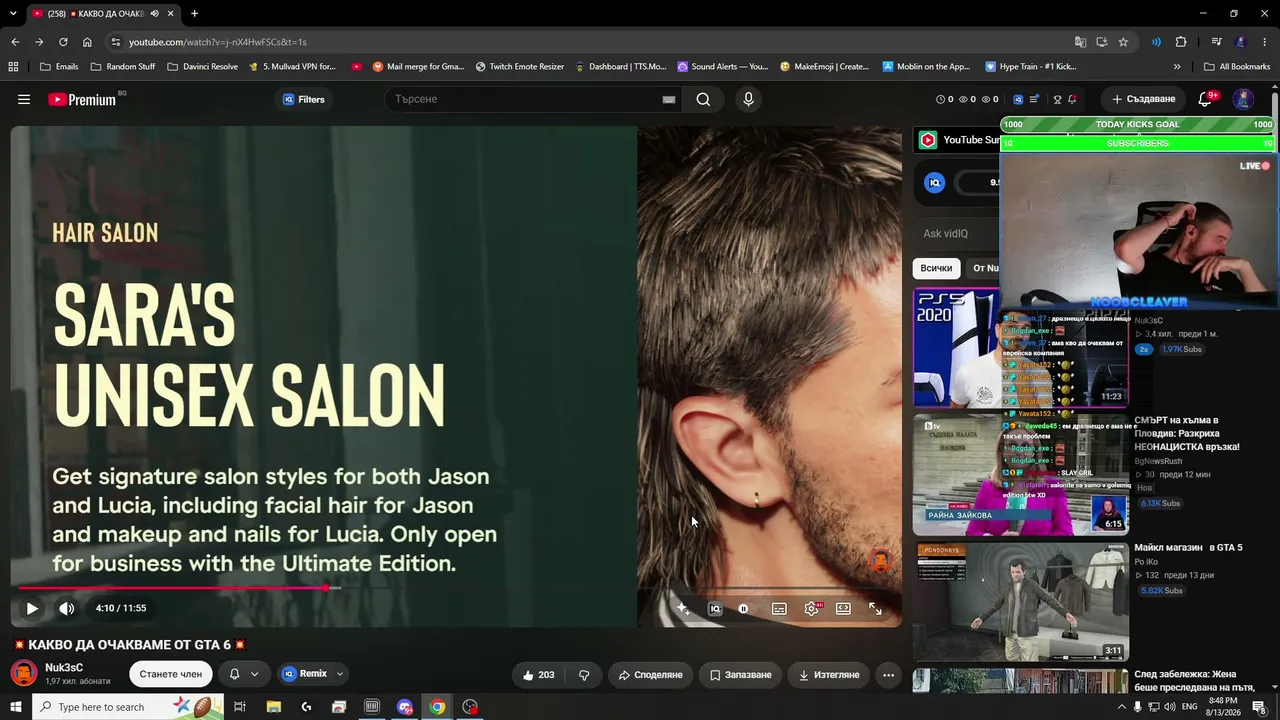The image size is (1280, 720).
Task: Open Windows Start menu
Action: pyautogui.click(x=15, y=707)
